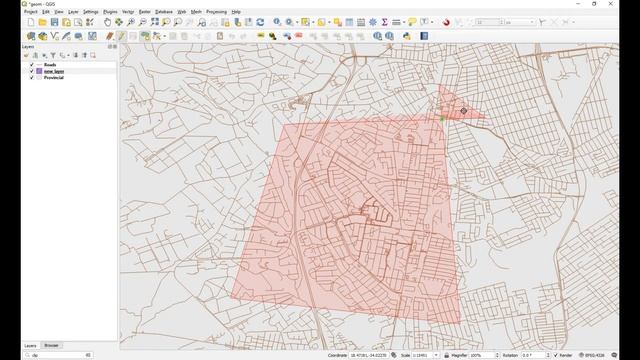
Task: Toggle visibility of the Roads layer
Action: pyautogui.click(x=32, y=64)
